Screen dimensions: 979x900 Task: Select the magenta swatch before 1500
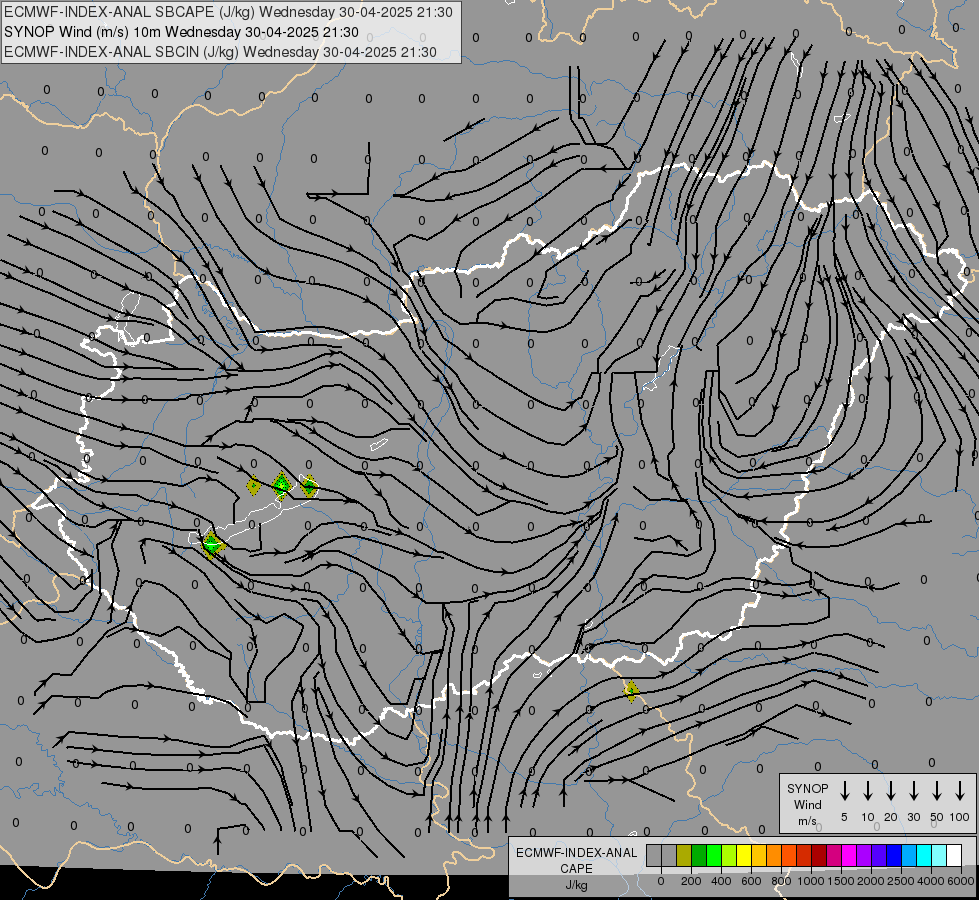point(849,855)
